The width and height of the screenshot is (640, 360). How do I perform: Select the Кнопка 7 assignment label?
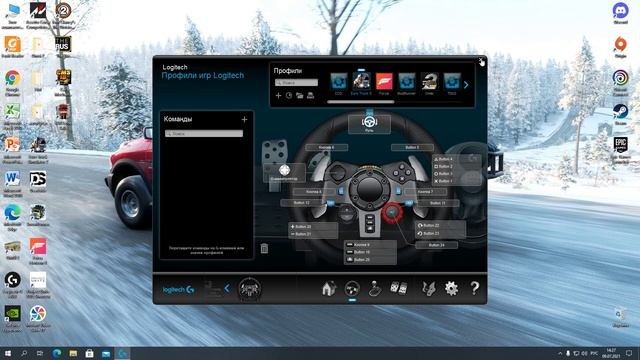tap(426, 191)
